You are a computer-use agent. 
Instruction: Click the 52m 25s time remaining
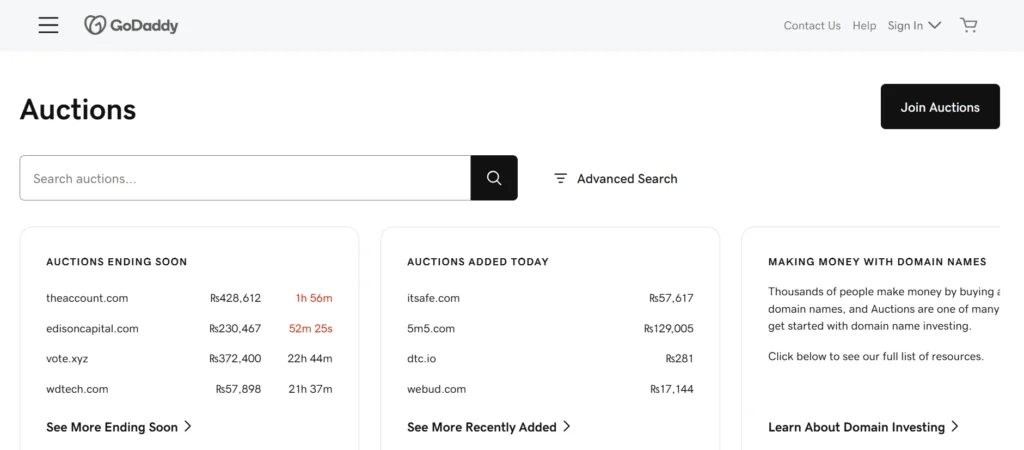pos(311,329)
